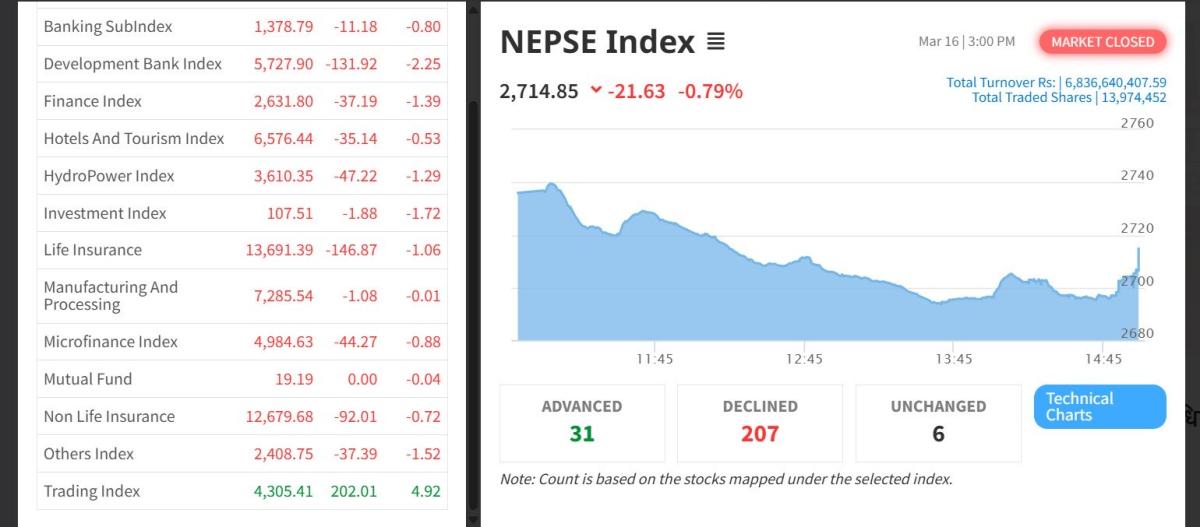Click the MARKET CLOSED badge
The height and width of the screenshot is (527, 1200).
coord(1102,42)
